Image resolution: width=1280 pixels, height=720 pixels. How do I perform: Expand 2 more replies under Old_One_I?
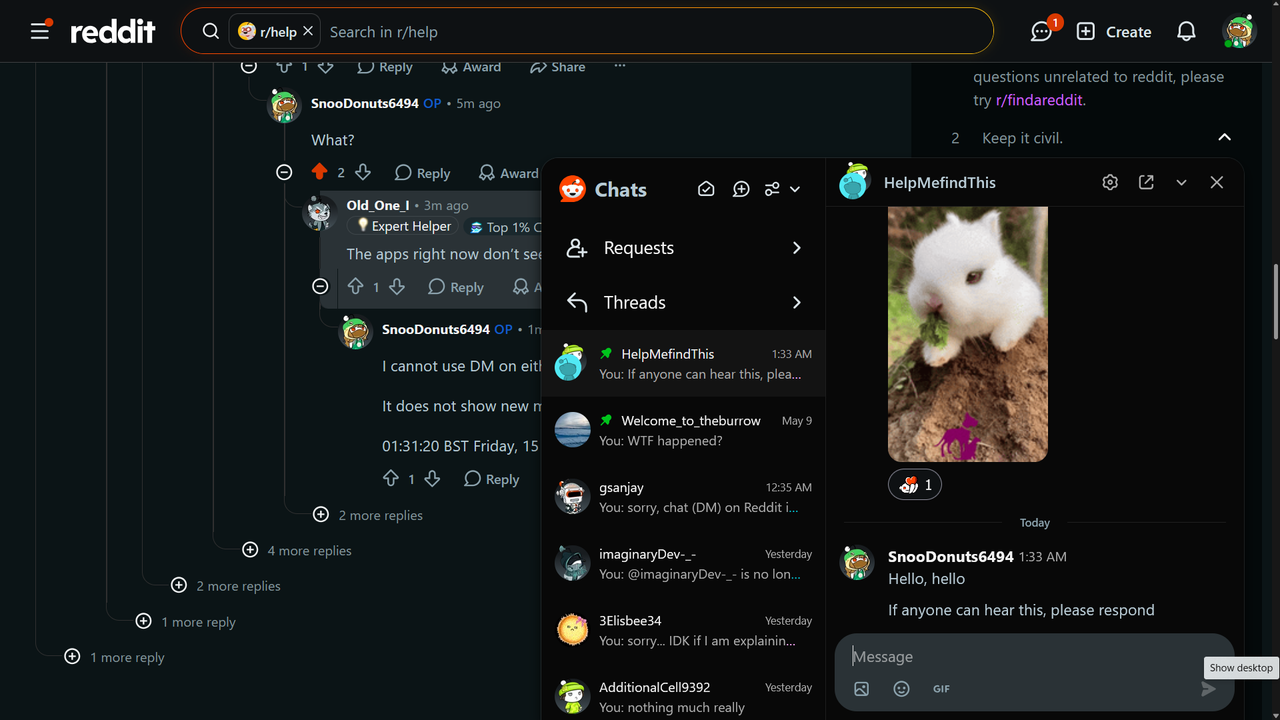click(368, 515)
